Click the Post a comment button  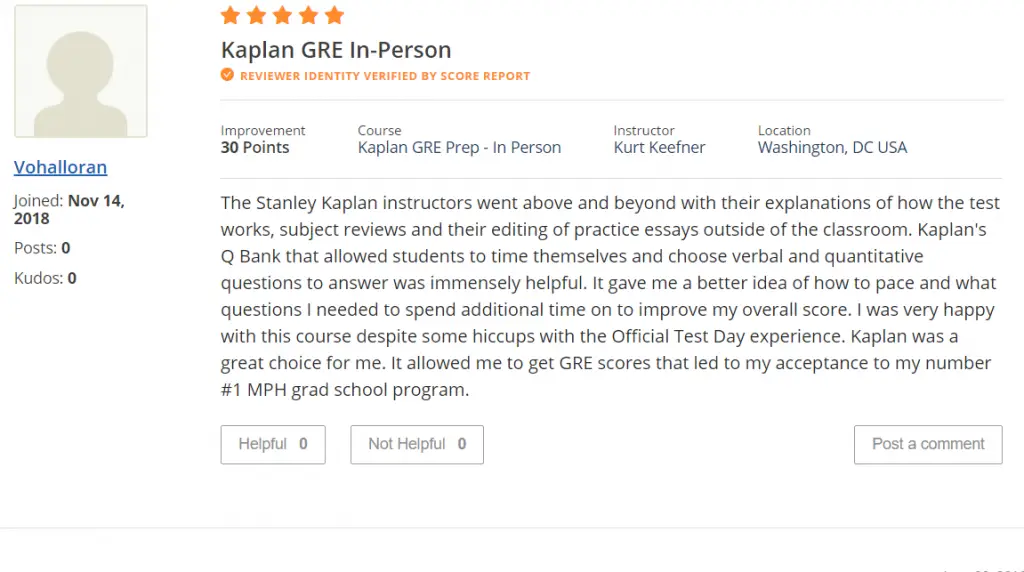(x=928, y=445)
